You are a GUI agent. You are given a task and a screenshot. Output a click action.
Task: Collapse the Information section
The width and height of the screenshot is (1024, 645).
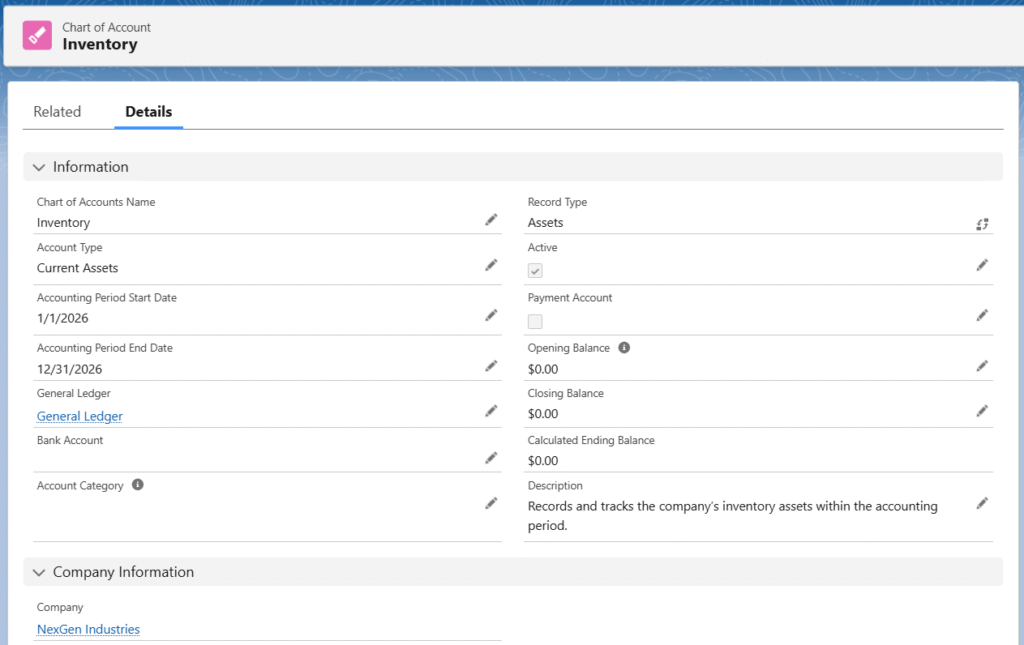coord(39,167)
